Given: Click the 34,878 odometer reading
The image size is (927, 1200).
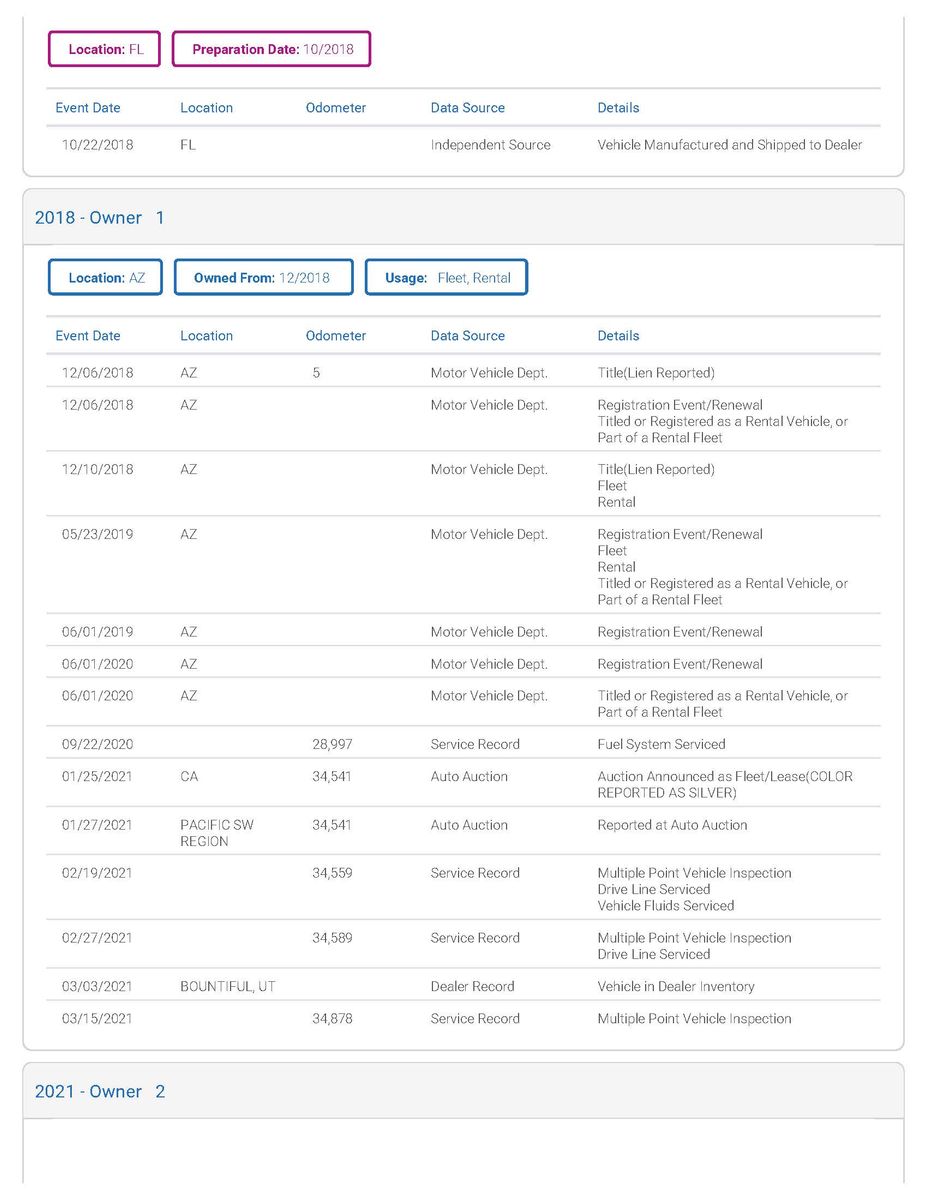Looking at the screenshot, I should tap(332, 1018).
